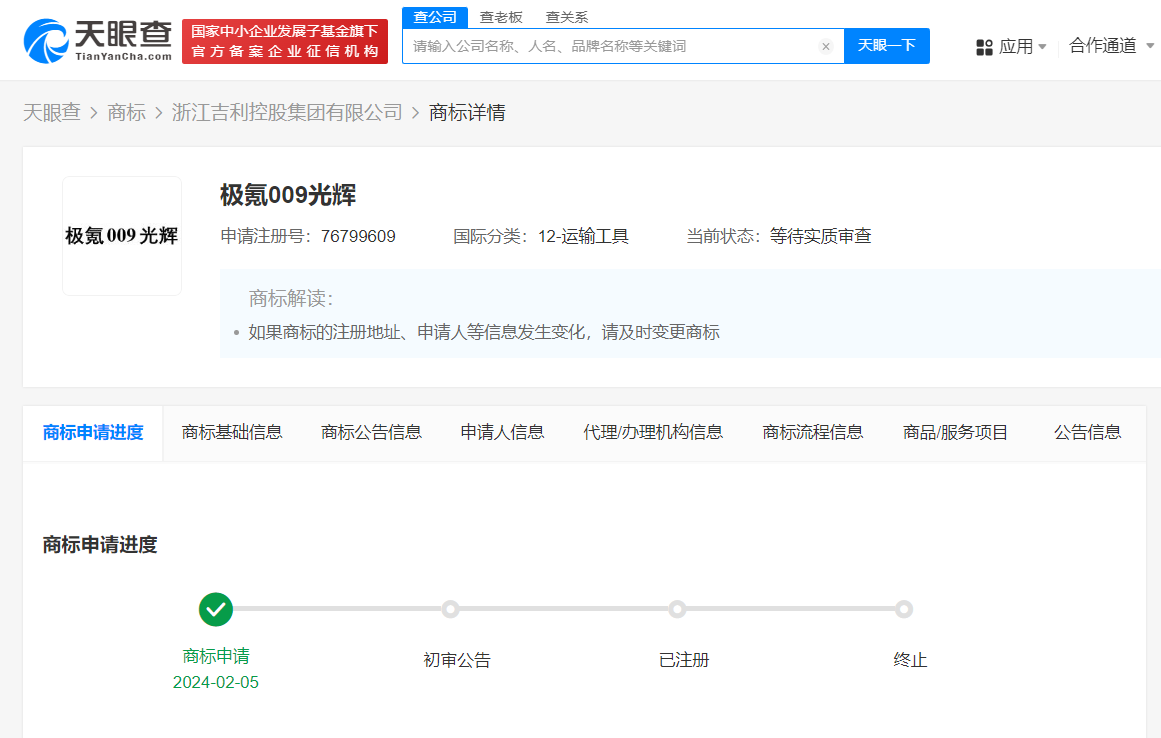Screen dimensions: 1161x738
Task: Open 浙江吉利控股集团有限公司 breadcrumb link
Action: pos(287,112)
